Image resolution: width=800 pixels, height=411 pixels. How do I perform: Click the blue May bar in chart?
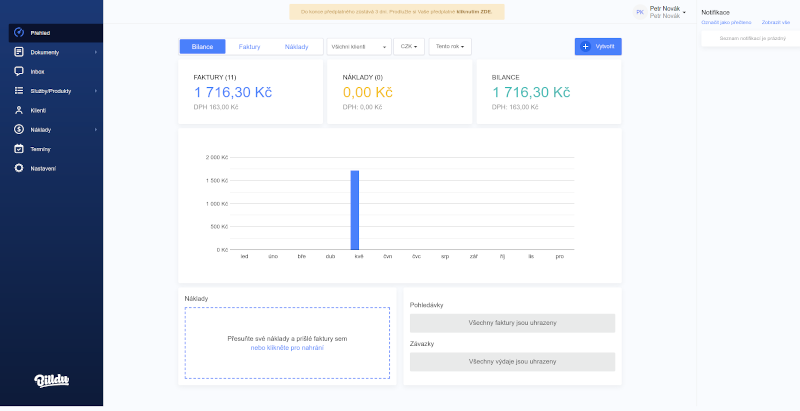pos(354,210)
